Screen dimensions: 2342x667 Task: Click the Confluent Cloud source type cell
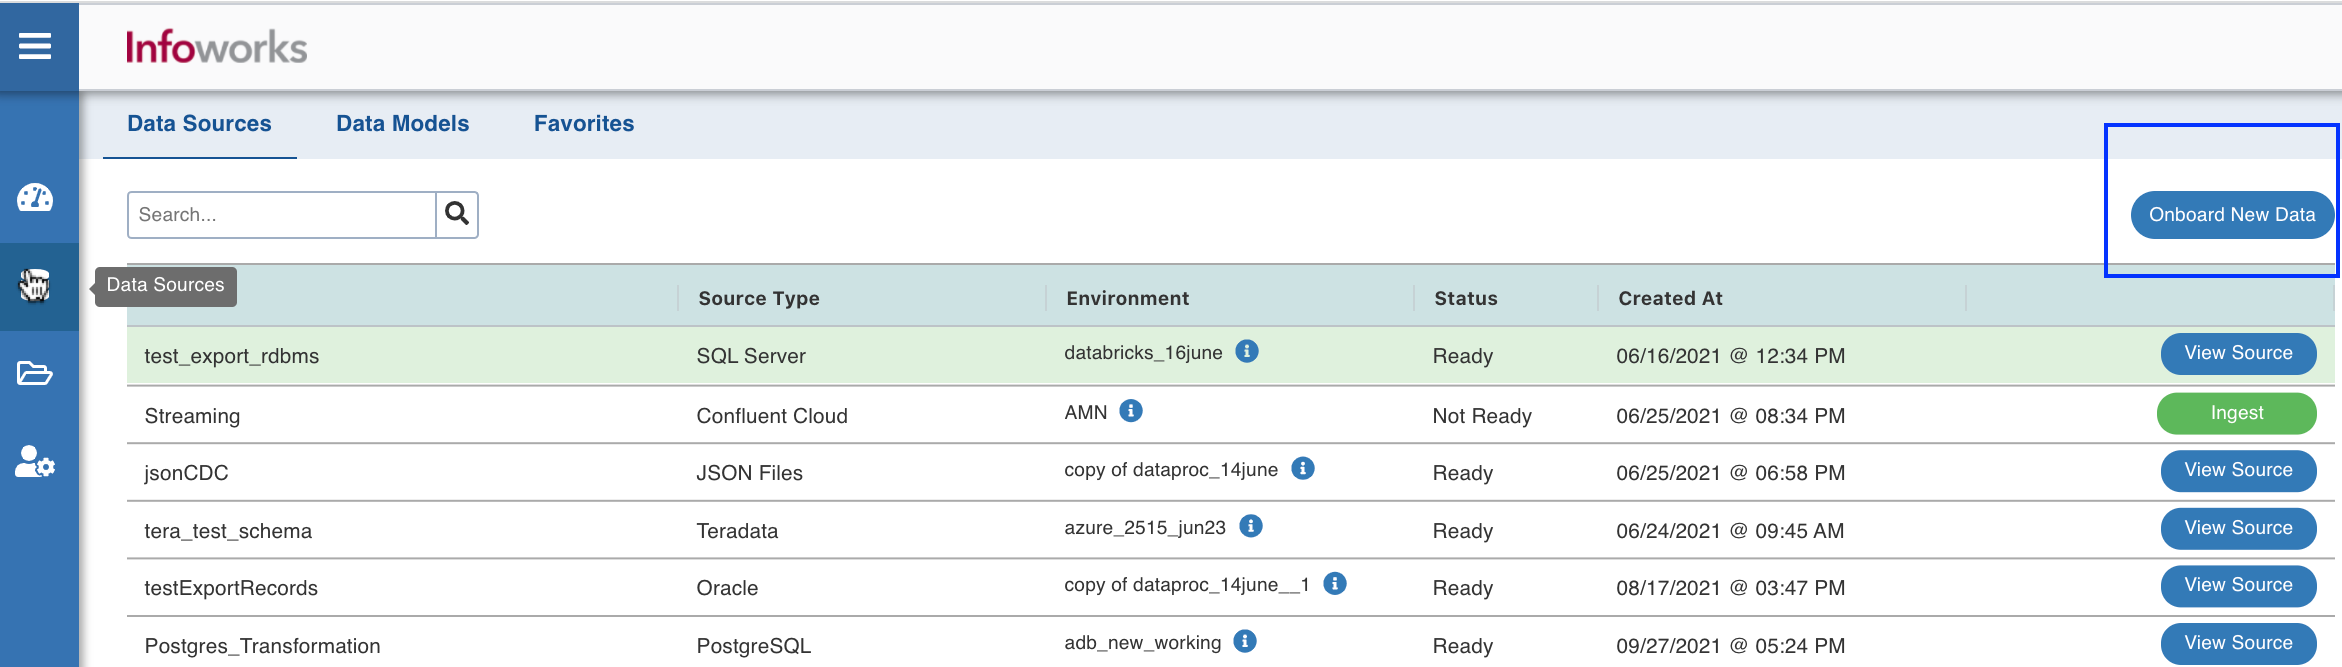[772, 416]
